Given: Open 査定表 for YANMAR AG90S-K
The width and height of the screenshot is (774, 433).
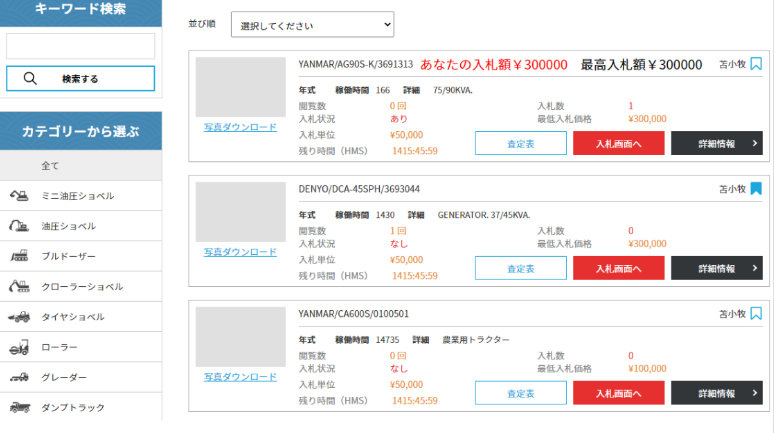Looking at the screenshot, I should tap(520, 144).
